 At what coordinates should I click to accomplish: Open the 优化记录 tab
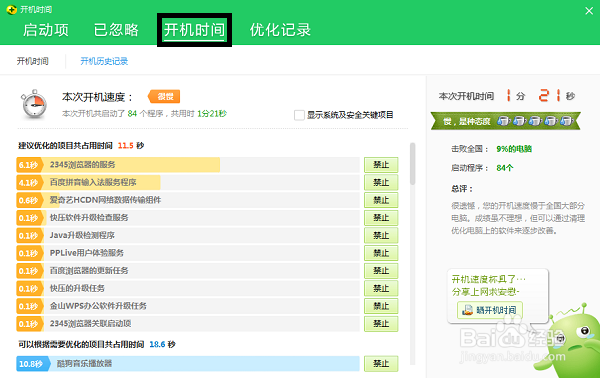pos(280,30)
